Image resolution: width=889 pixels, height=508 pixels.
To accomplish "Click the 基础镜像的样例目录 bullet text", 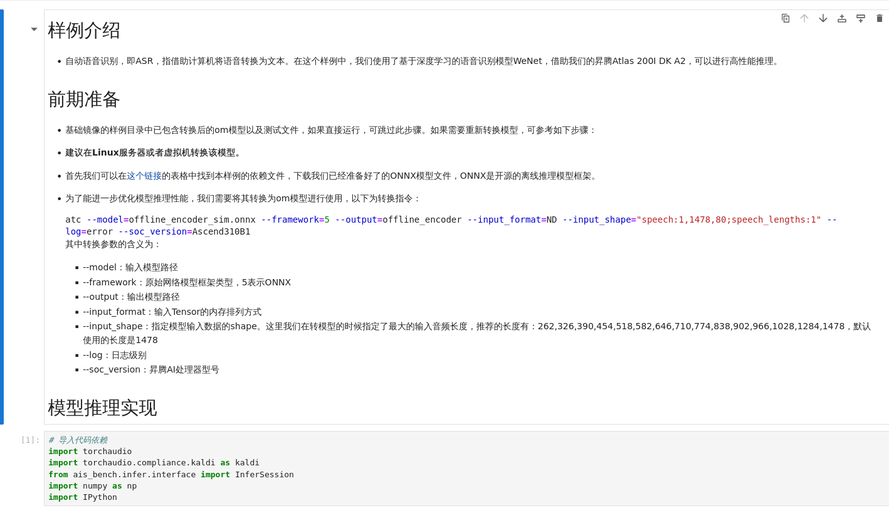I will [x=331, y=130].
